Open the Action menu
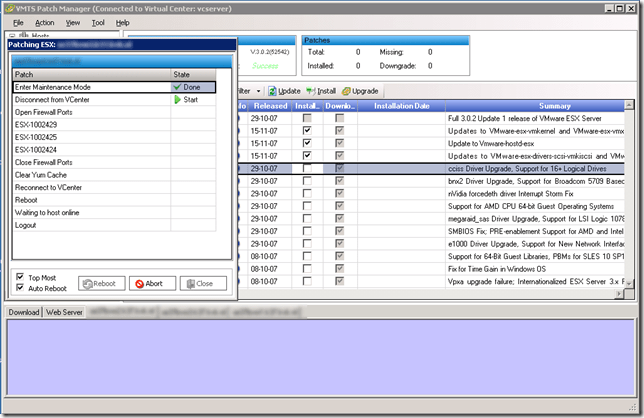This screenshot has width=644, height=418. pyautogui.click(x=44, y=23)
